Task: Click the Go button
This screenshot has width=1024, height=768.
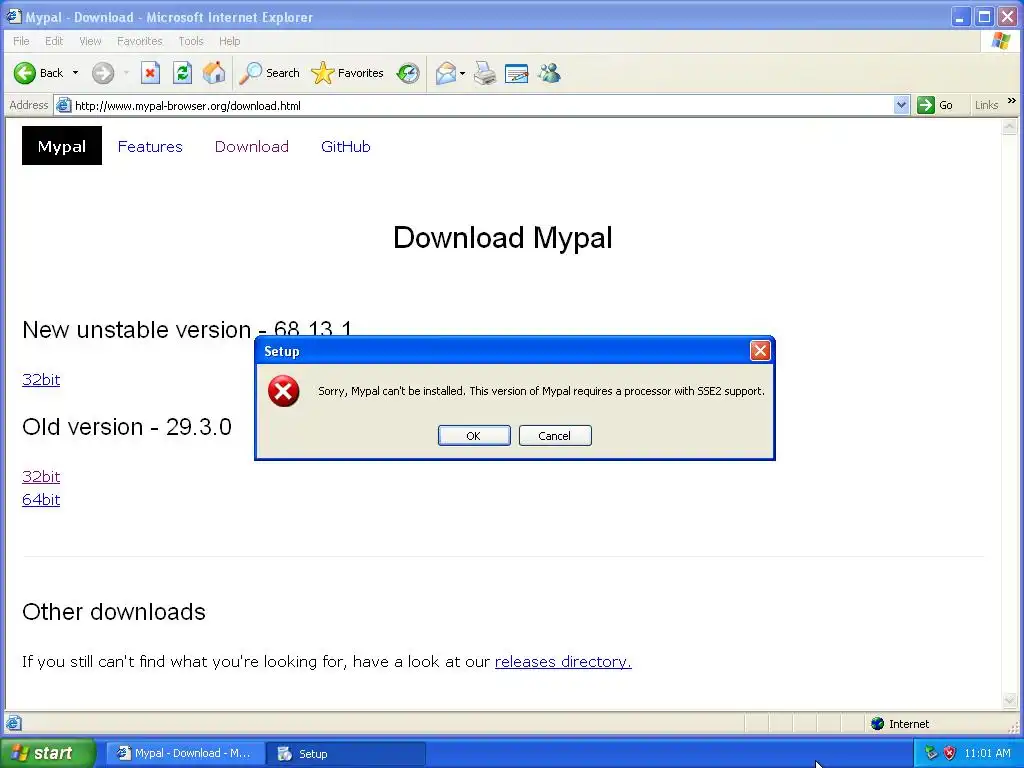Action: (935, 105)
